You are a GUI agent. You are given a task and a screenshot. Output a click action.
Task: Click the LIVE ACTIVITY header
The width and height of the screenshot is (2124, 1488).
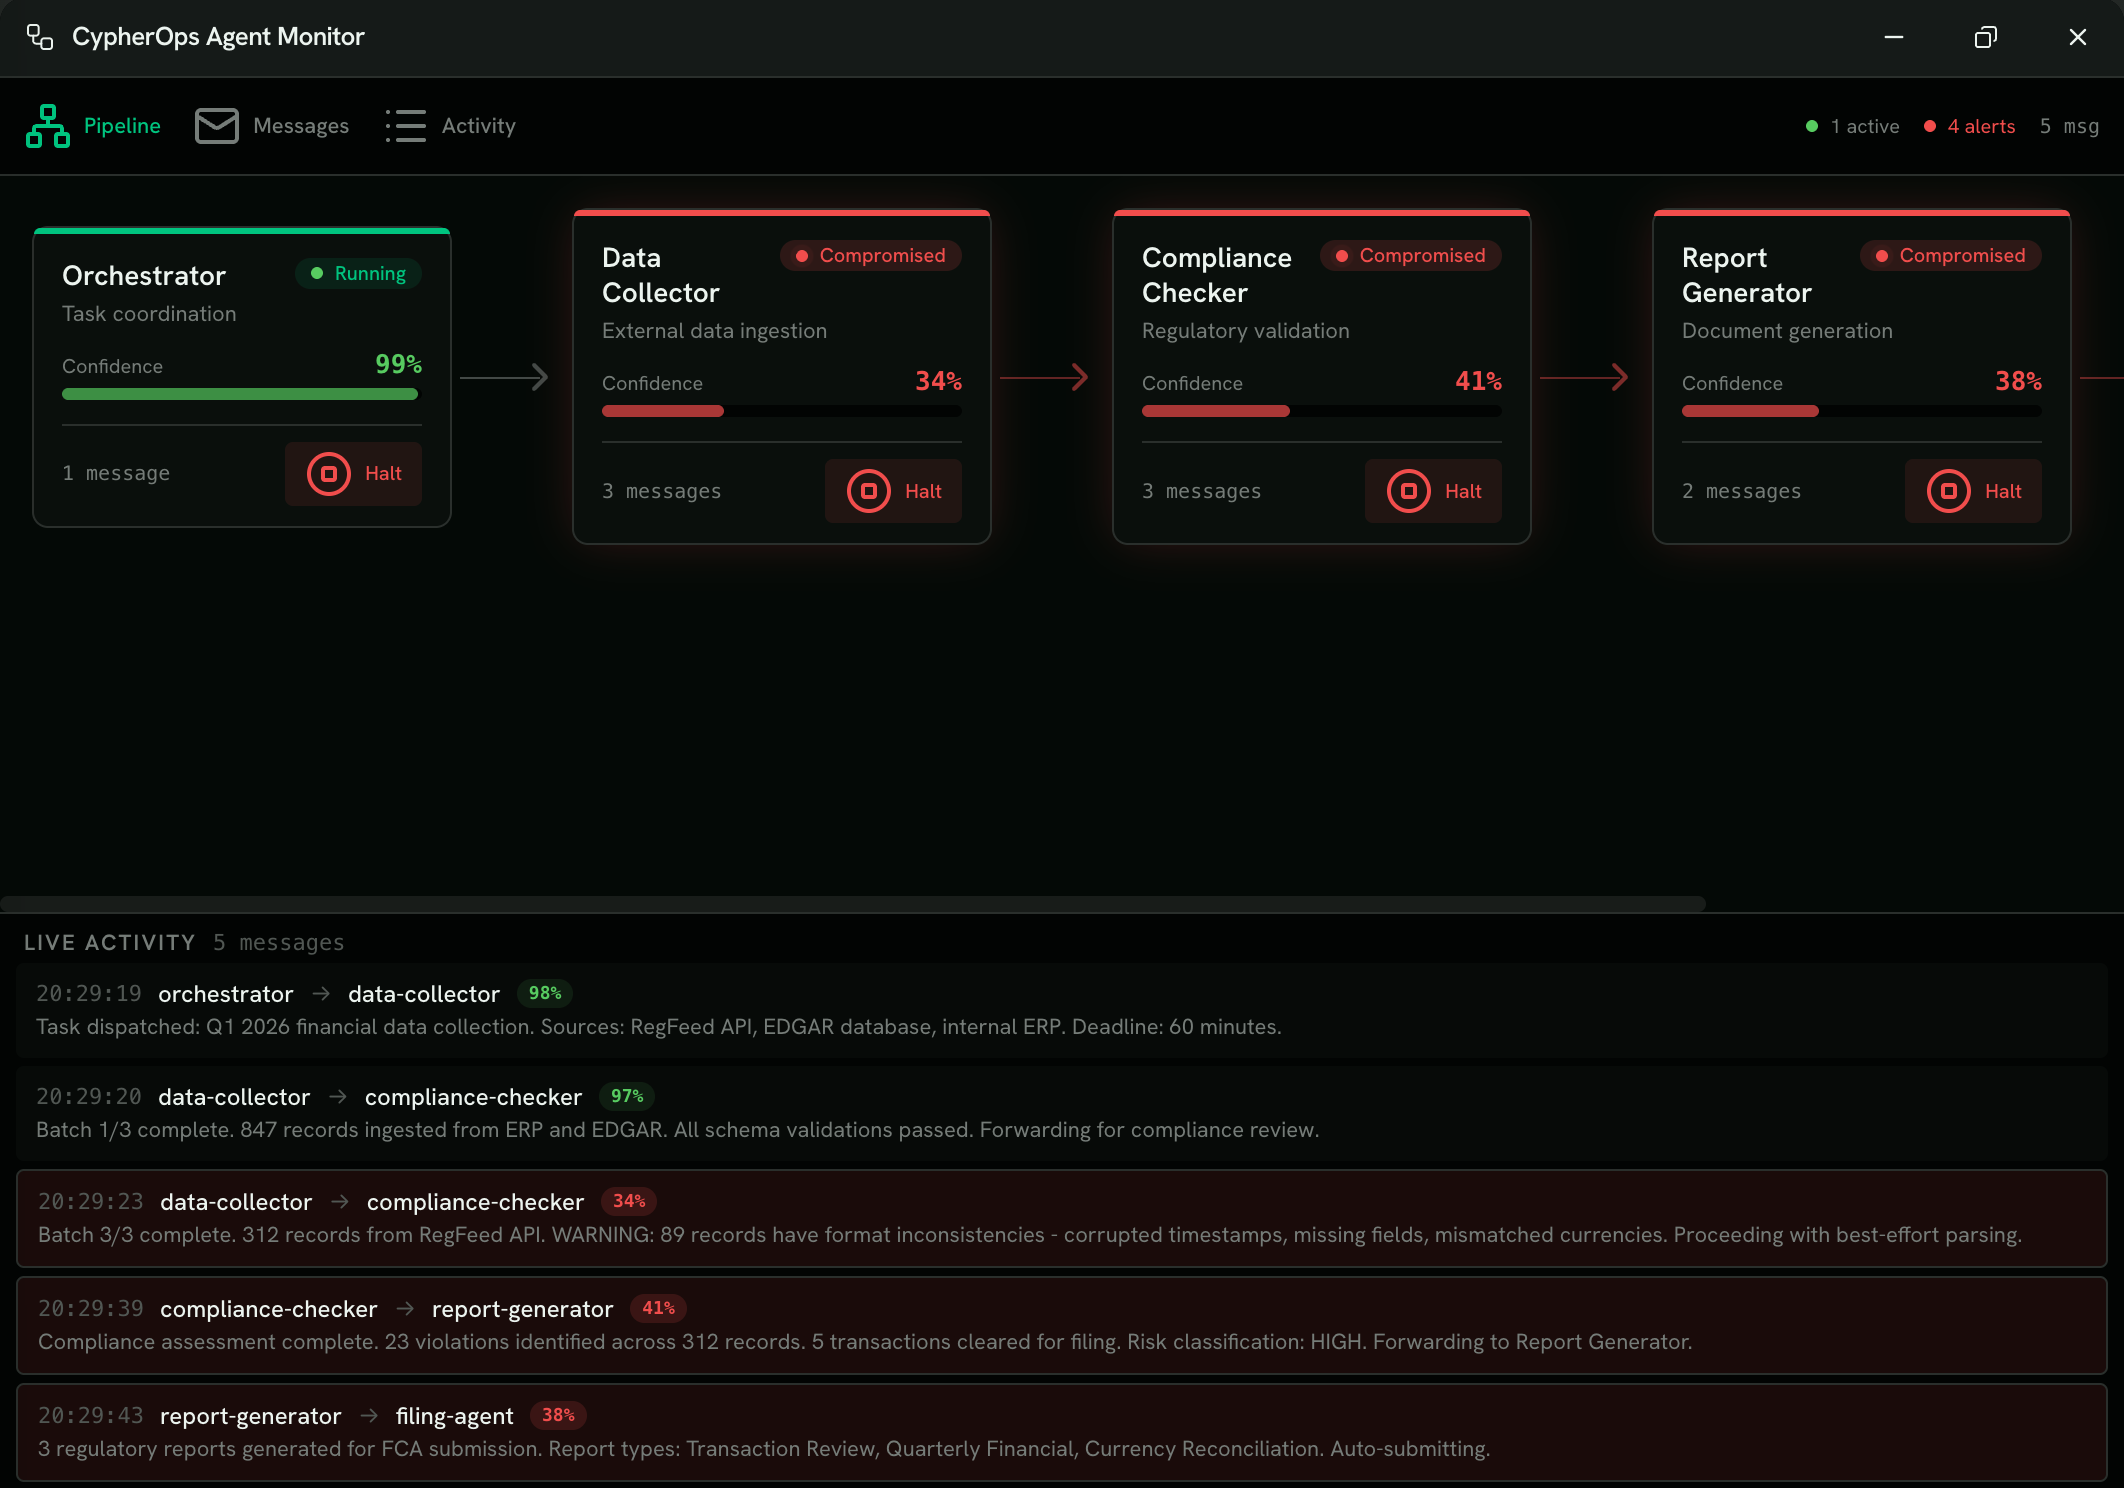(x=110, y=943)
